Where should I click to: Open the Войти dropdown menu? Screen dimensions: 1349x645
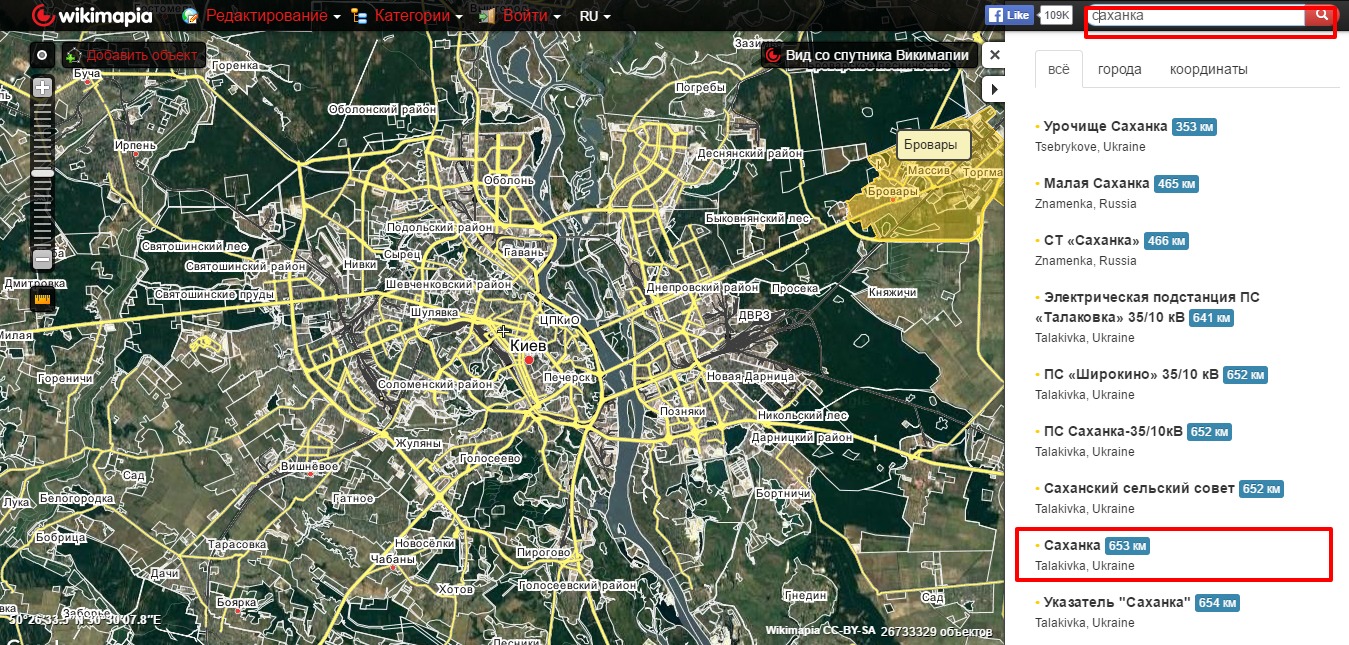click(x=531, y=16)
